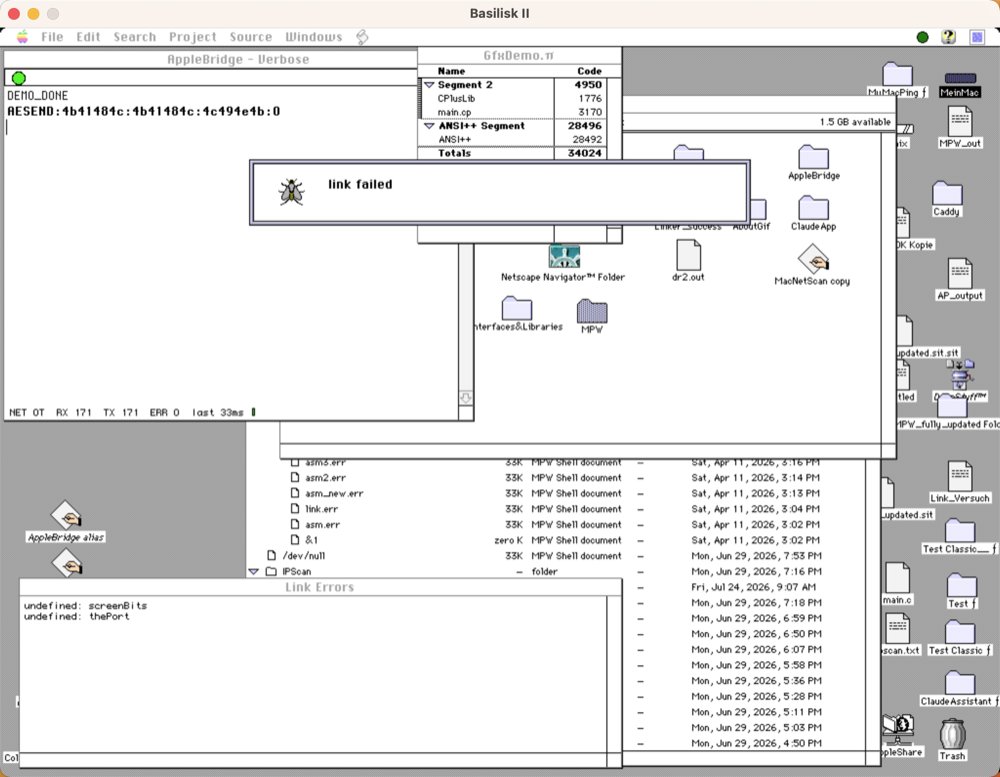Open the Project menu

coord(193,37)
